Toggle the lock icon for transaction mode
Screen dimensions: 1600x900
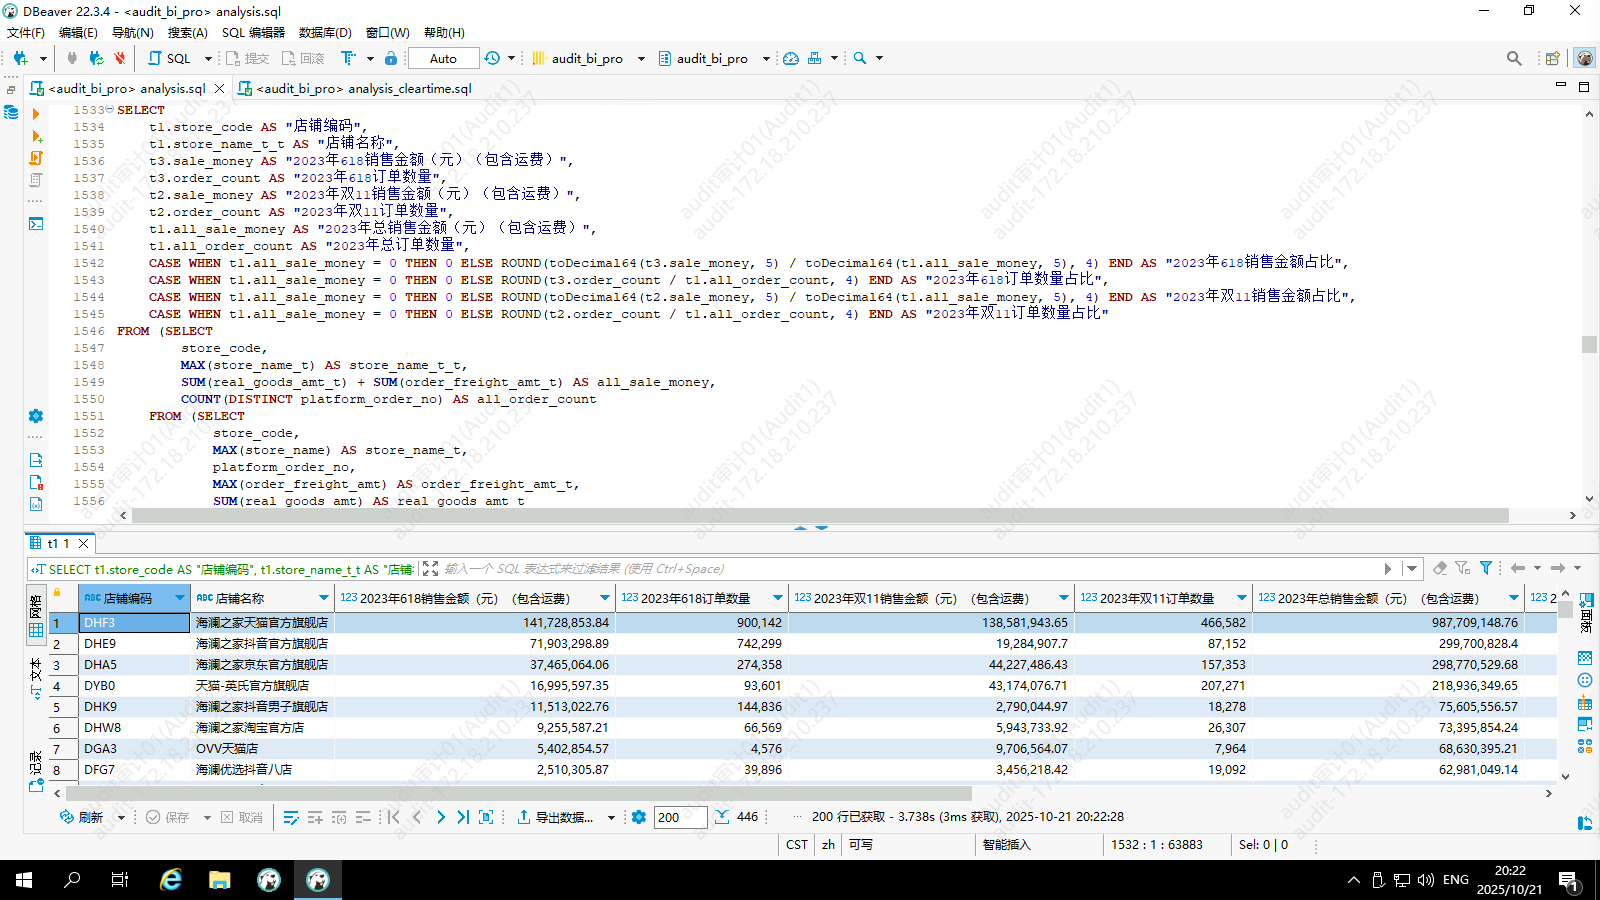391,58
